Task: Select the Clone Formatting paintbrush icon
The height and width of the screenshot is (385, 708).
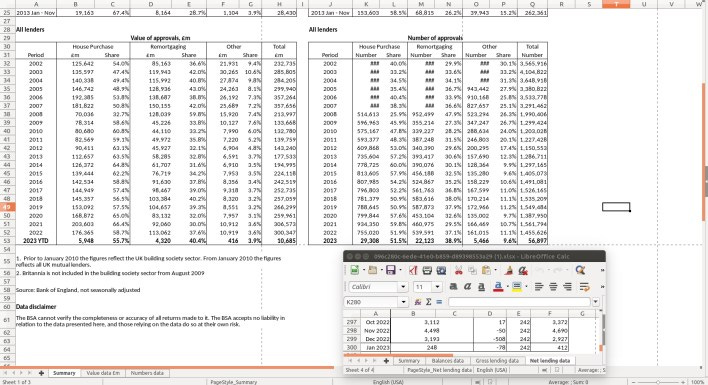Action: click(x=509, y=270)
